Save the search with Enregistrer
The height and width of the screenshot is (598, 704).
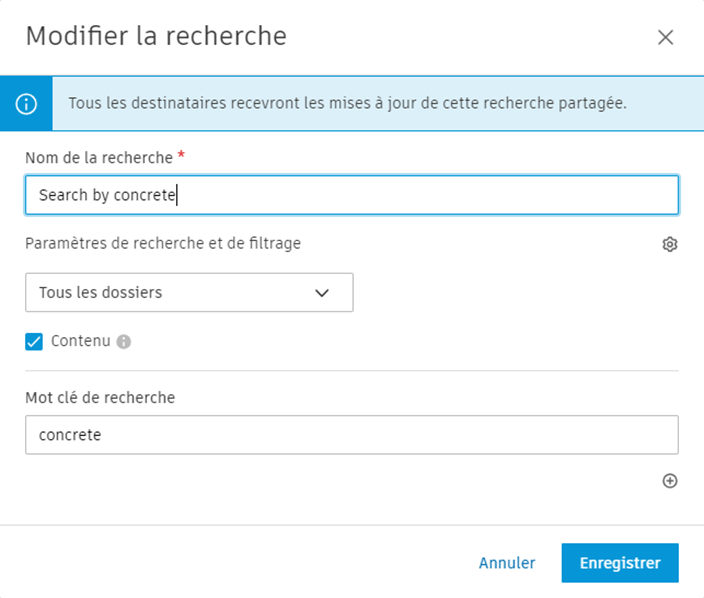[620, 563]
